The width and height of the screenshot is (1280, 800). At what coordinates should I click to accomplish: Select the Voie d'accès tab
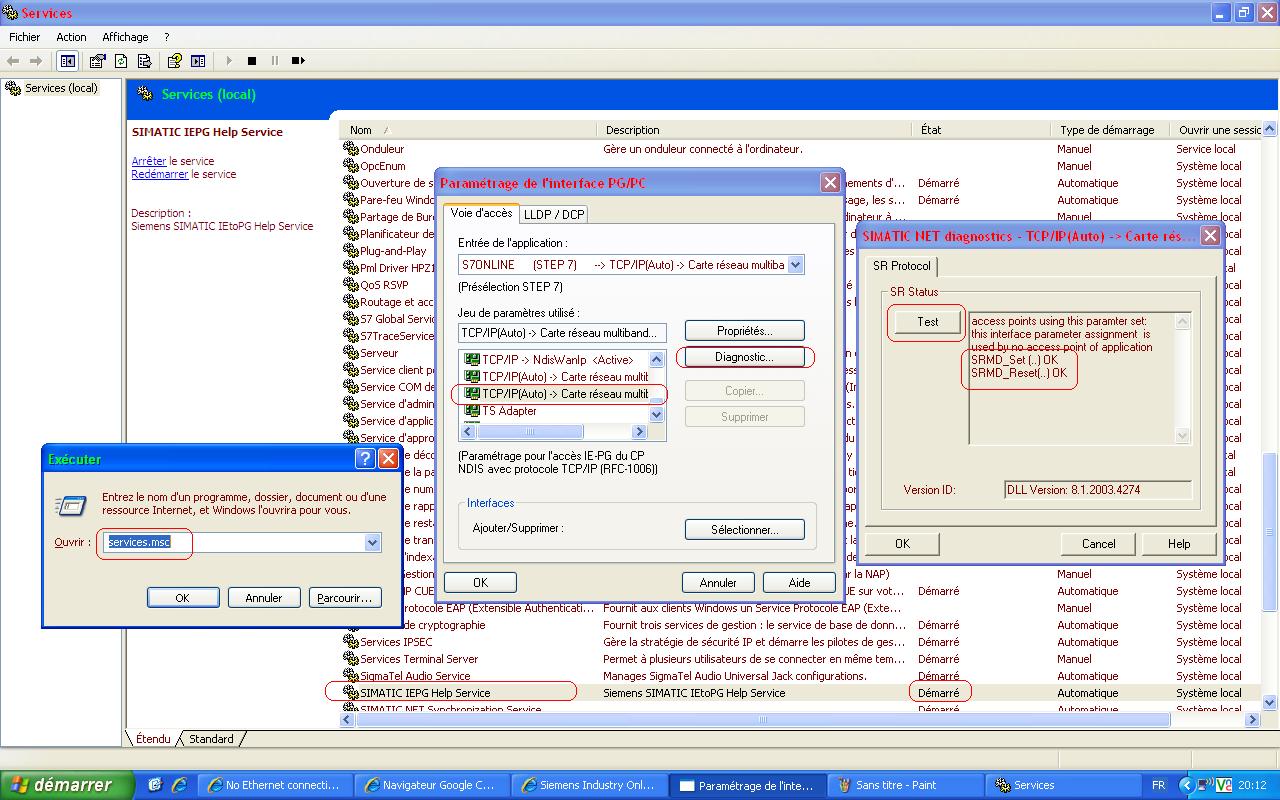tap(481, 212)
